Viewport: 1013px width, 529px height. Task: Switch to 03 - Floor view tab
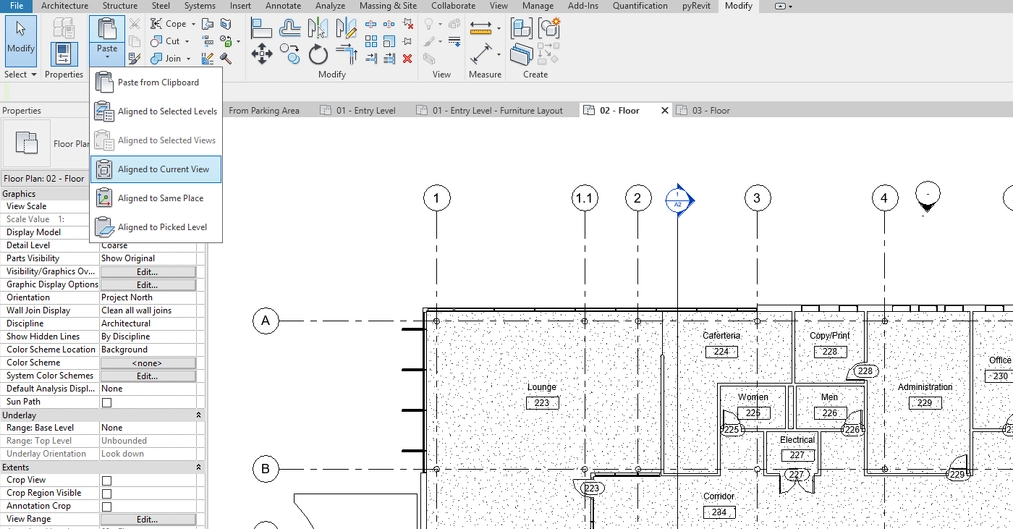704,110
